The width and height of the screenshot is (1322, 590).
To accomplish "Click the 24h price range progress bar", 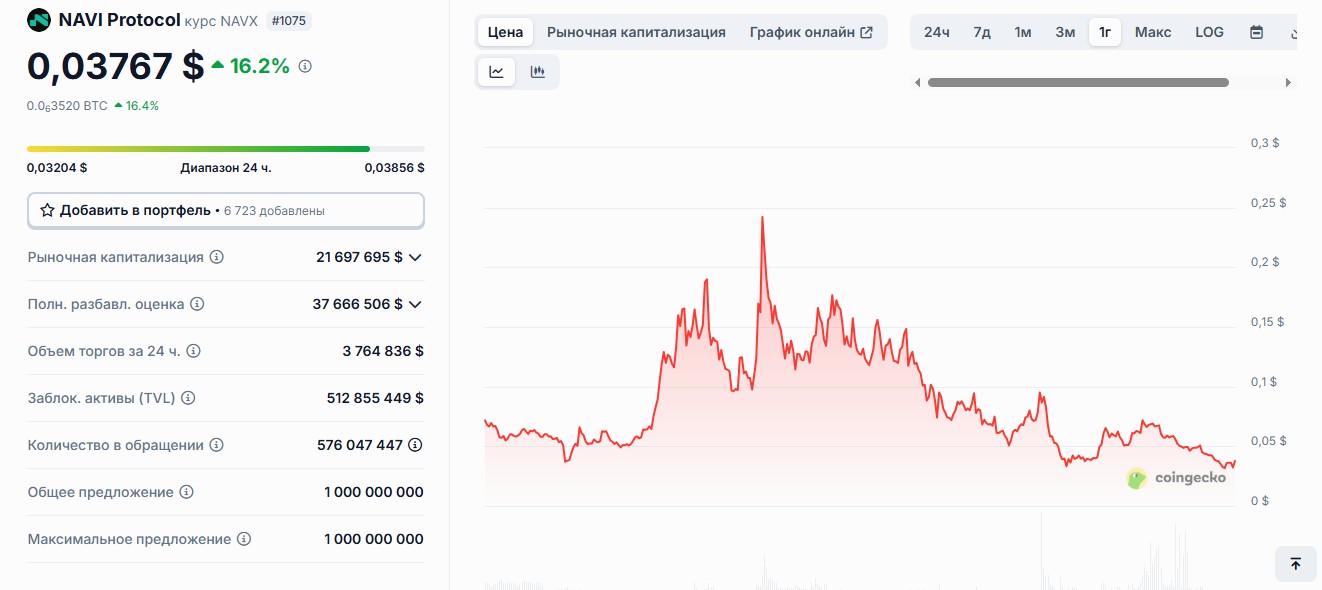I will click(x=225, y=149).
